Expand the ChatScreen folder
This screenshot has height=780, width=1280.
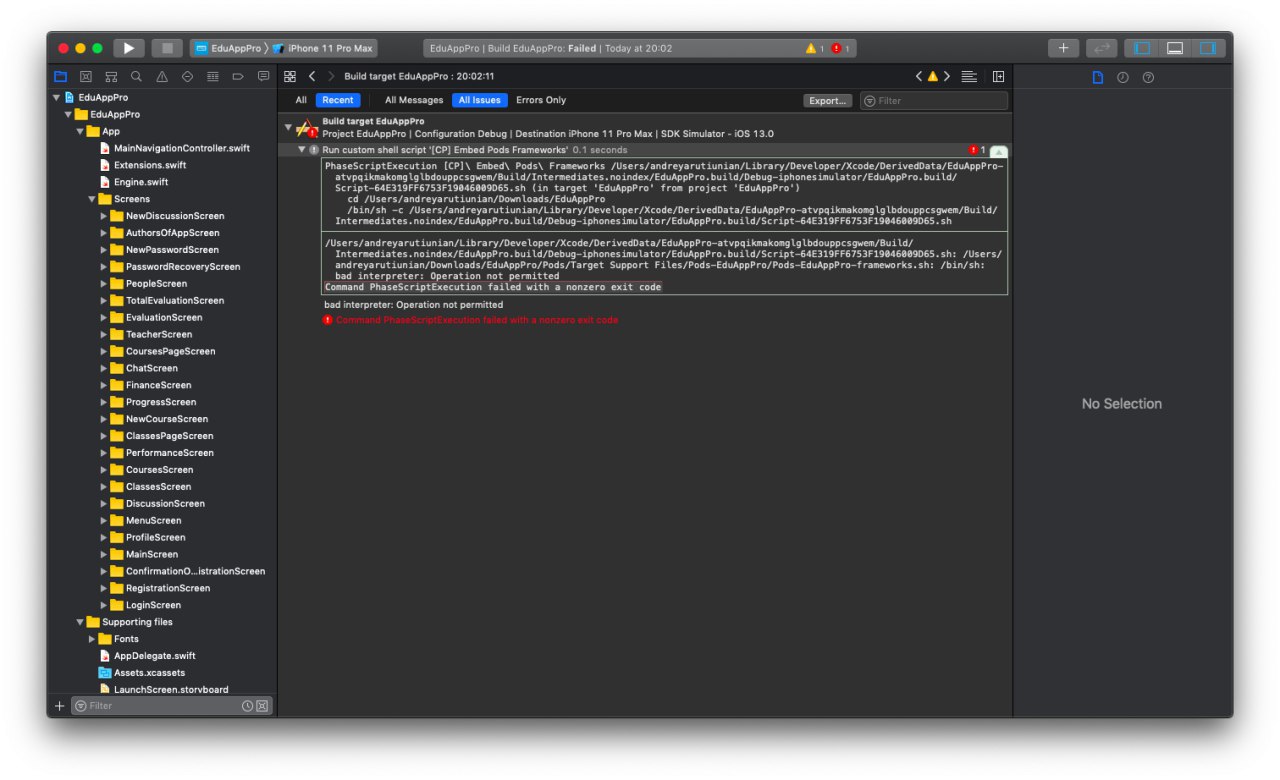[104, 368]
